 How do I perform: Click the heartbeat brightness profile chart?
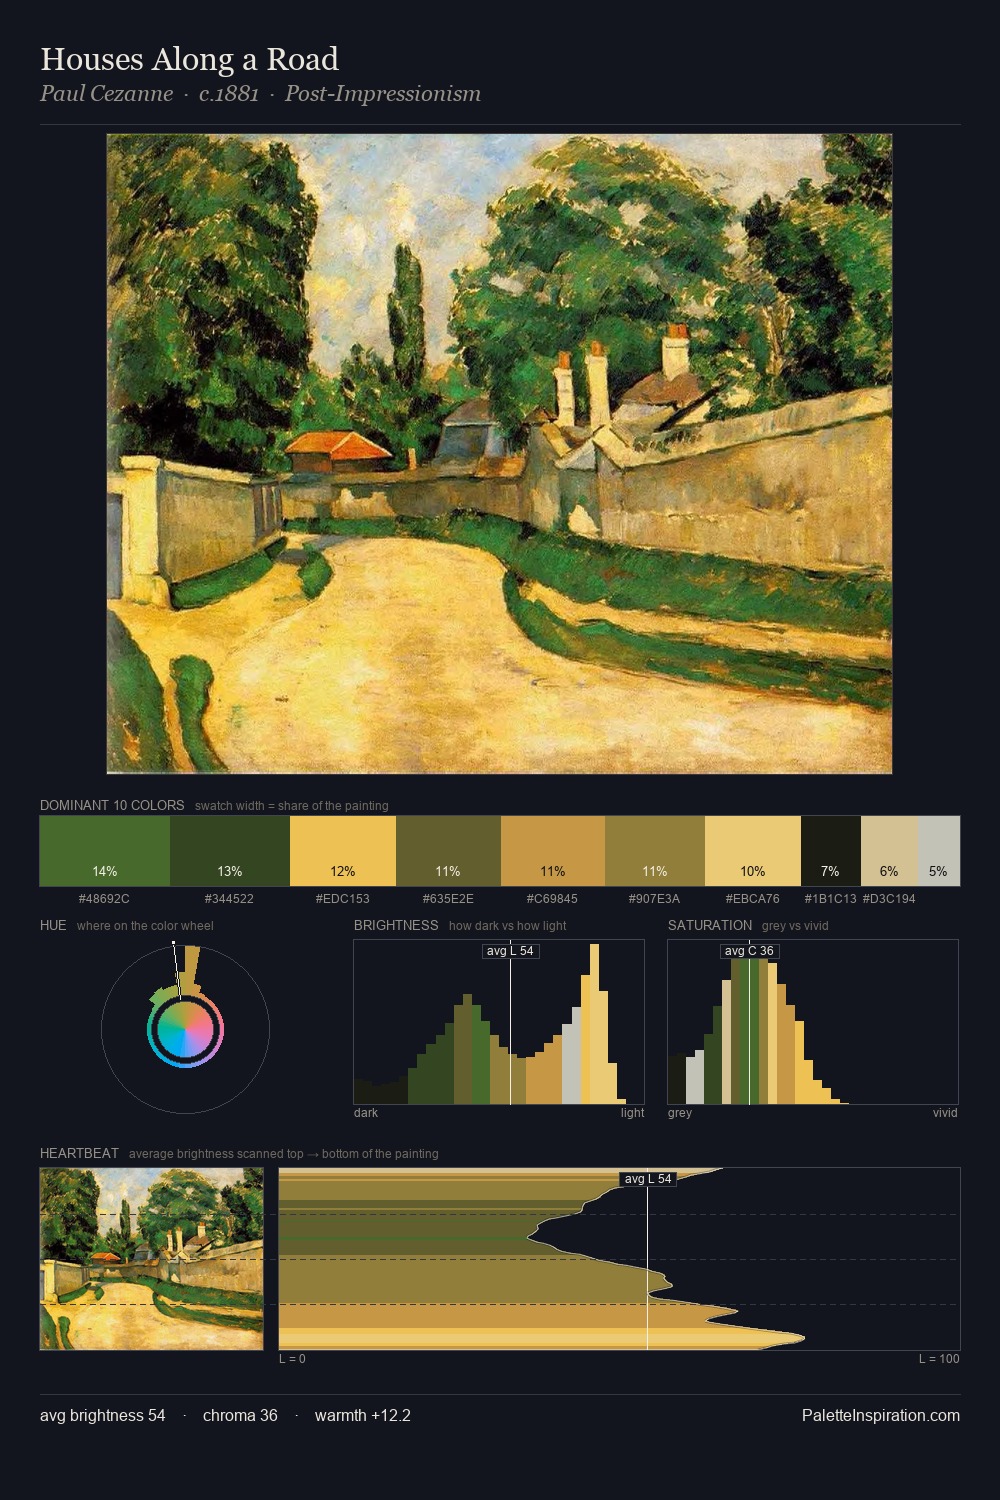(x=619, y=1259)
